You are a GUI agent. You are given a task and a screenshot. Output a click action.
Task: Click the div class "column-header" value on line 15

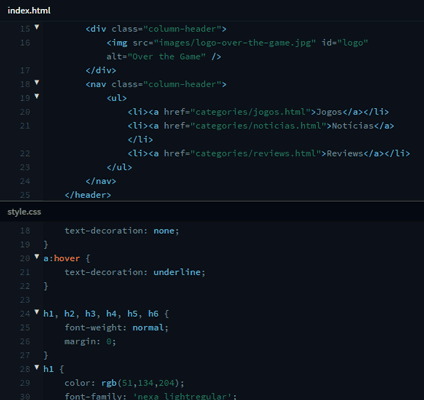click(182, 29)
